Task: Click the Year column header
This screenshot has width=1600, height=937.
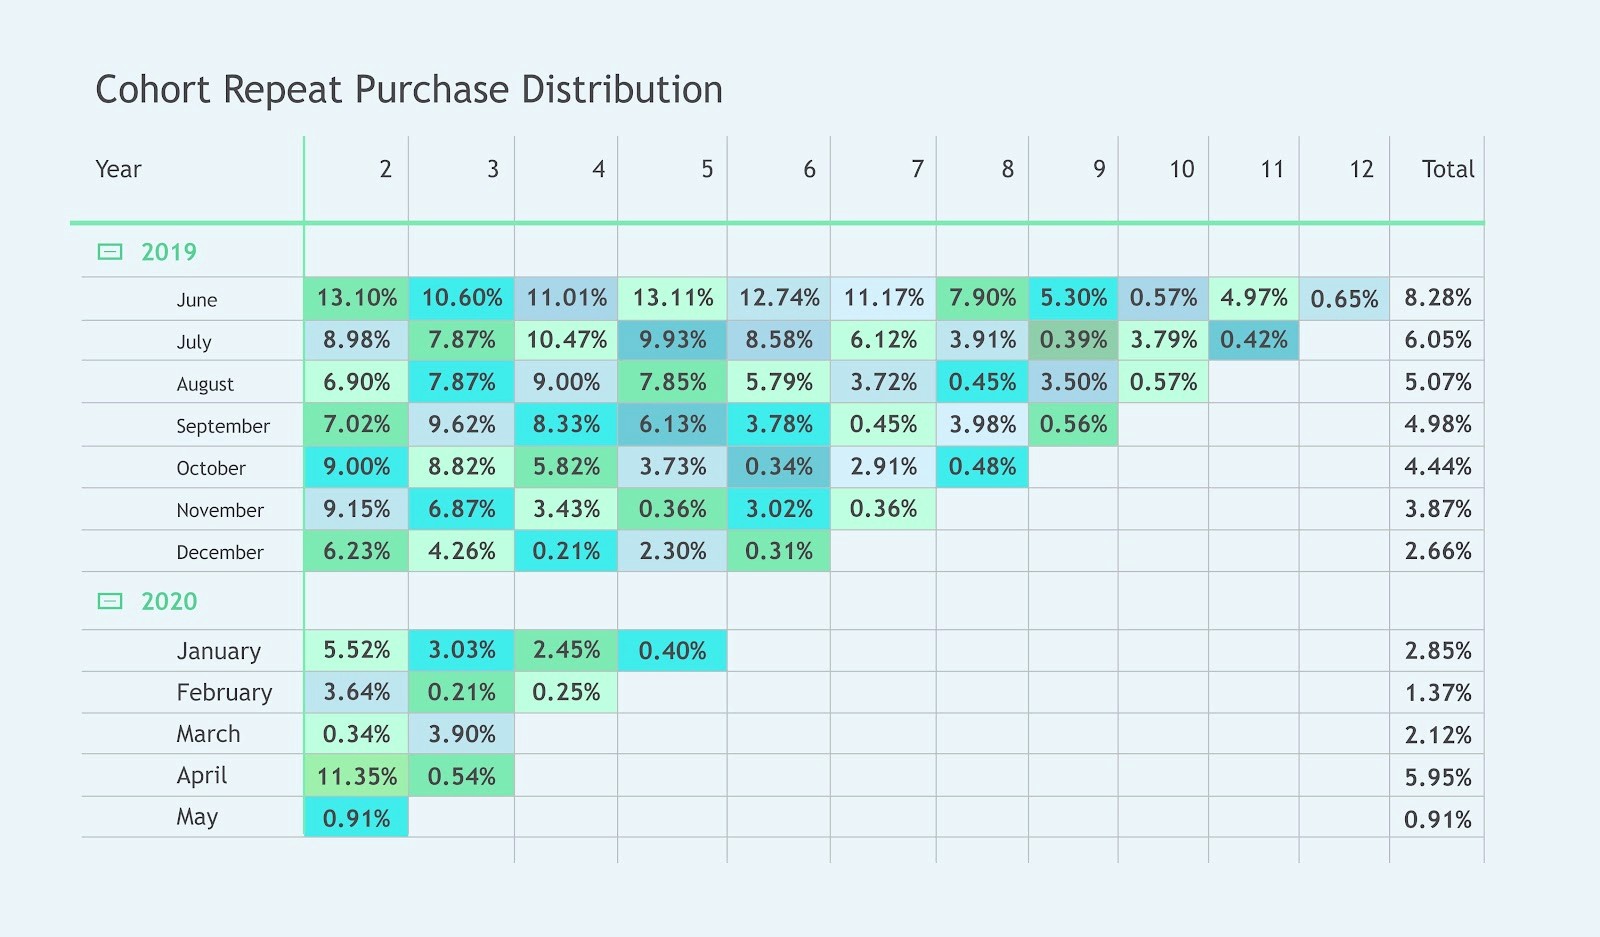Action: pos(118,169)
